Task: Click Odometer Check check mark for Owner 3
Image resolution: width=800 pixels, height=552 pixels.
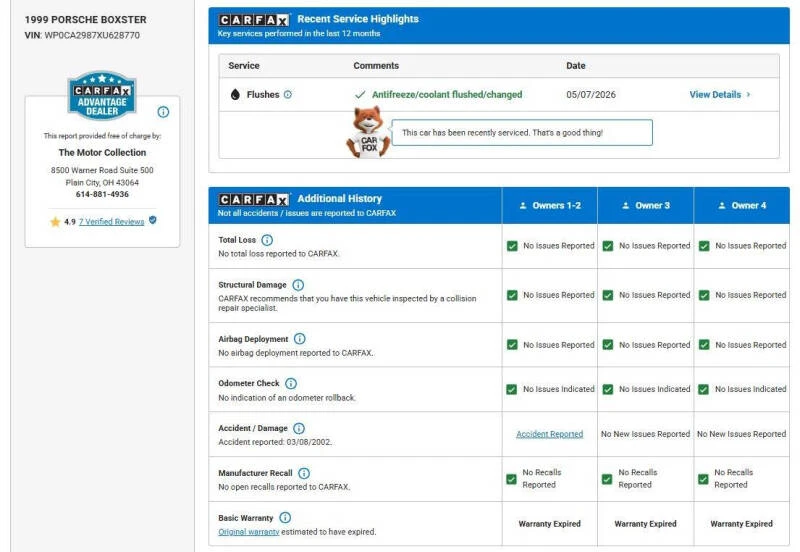Action: pyautogui.click(x=608, y=389)
